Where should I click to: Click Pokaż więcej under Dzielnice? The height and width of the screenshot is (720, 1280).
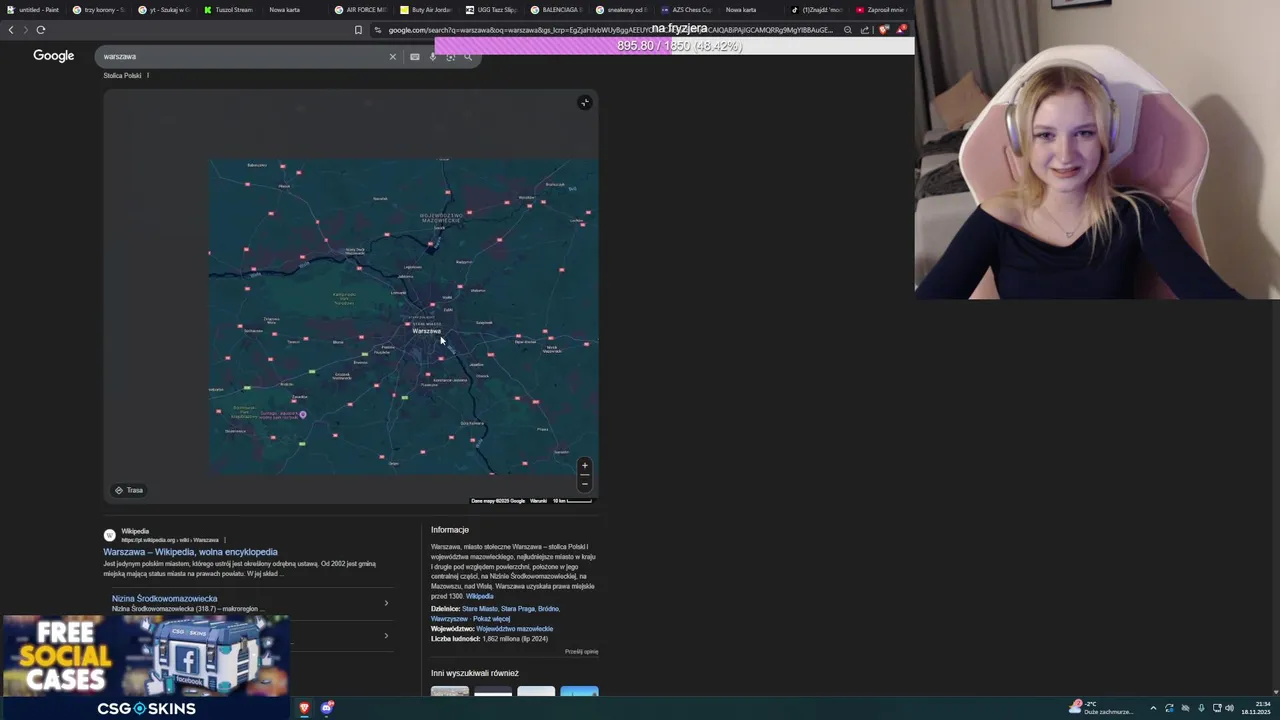pyautogui.click(x=491, y=619)
